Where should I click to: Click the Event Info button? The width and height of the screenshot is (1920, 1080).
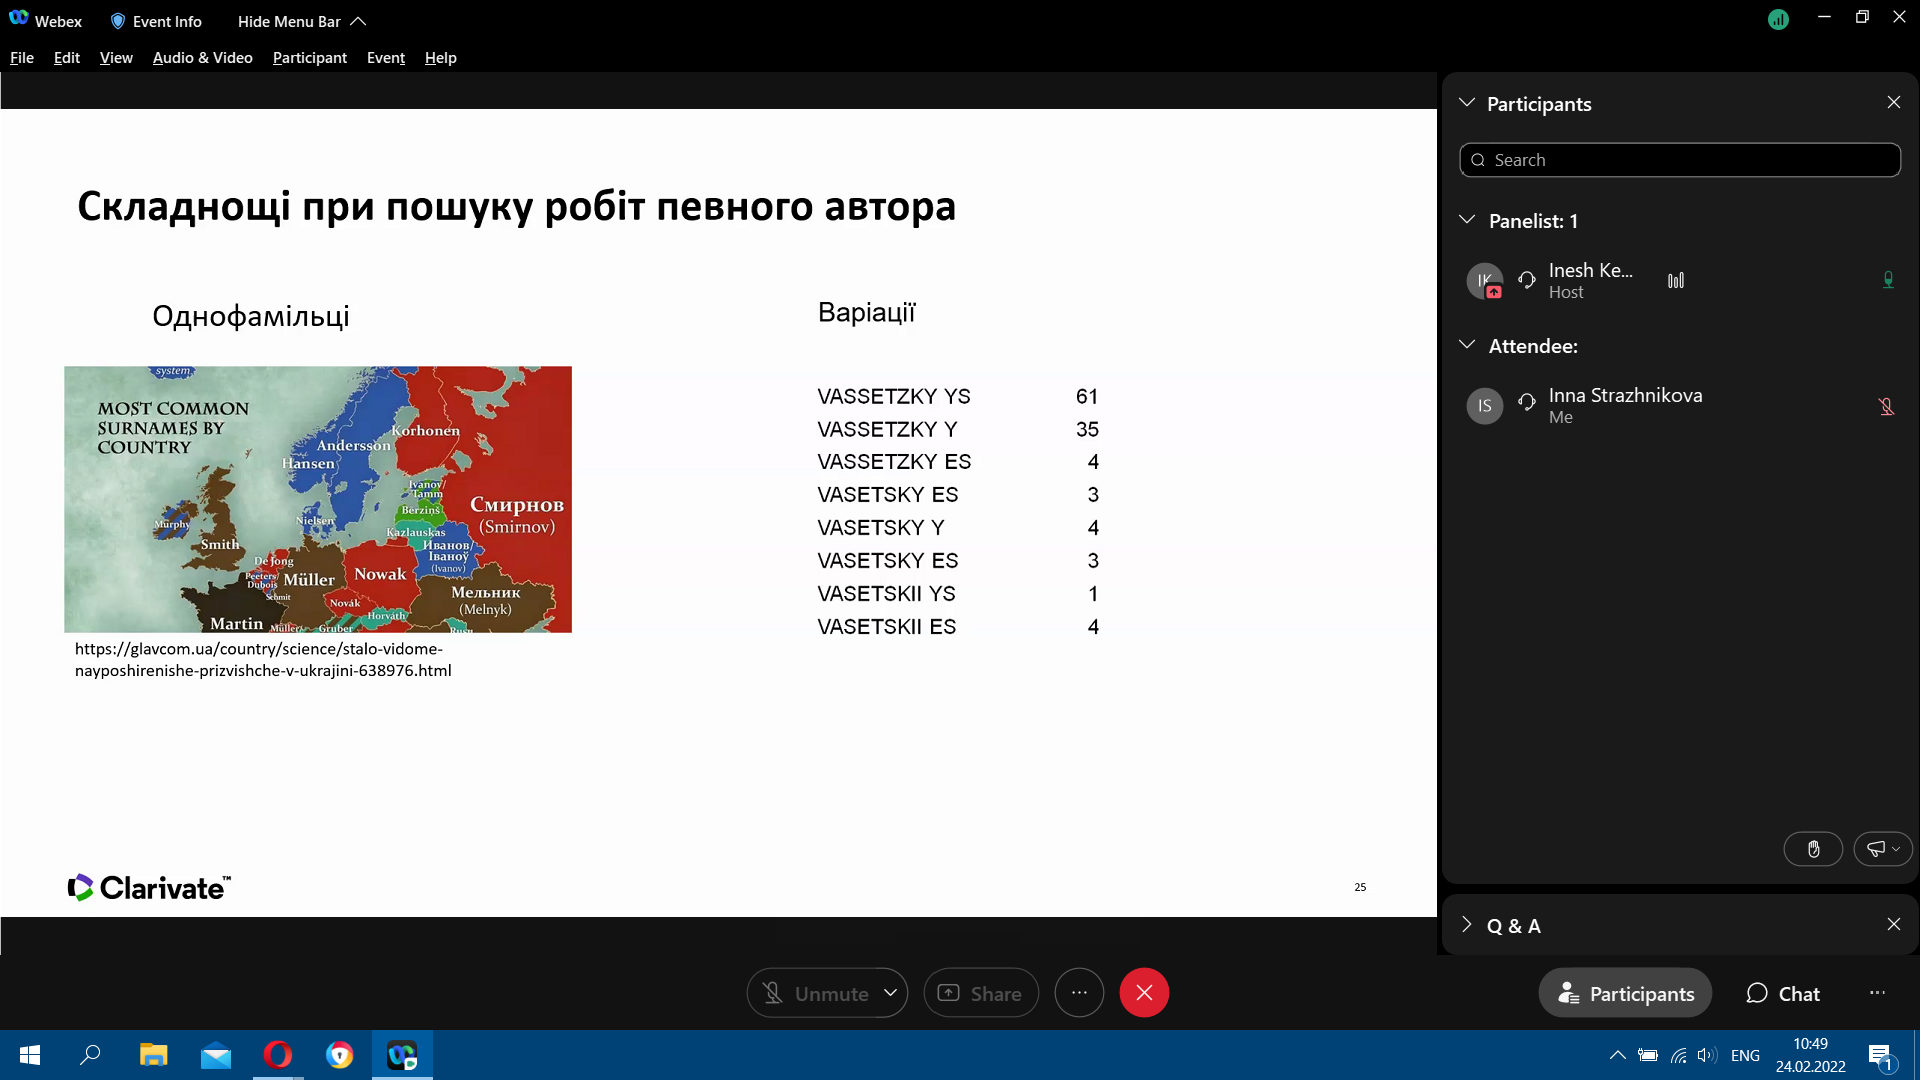coord(156,21)
